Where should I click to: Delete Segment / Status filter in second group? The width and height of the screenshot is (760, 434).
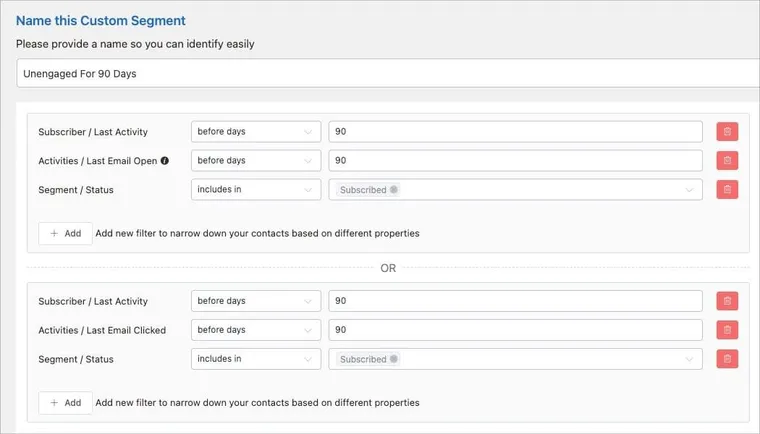click(x=727, y=359)
